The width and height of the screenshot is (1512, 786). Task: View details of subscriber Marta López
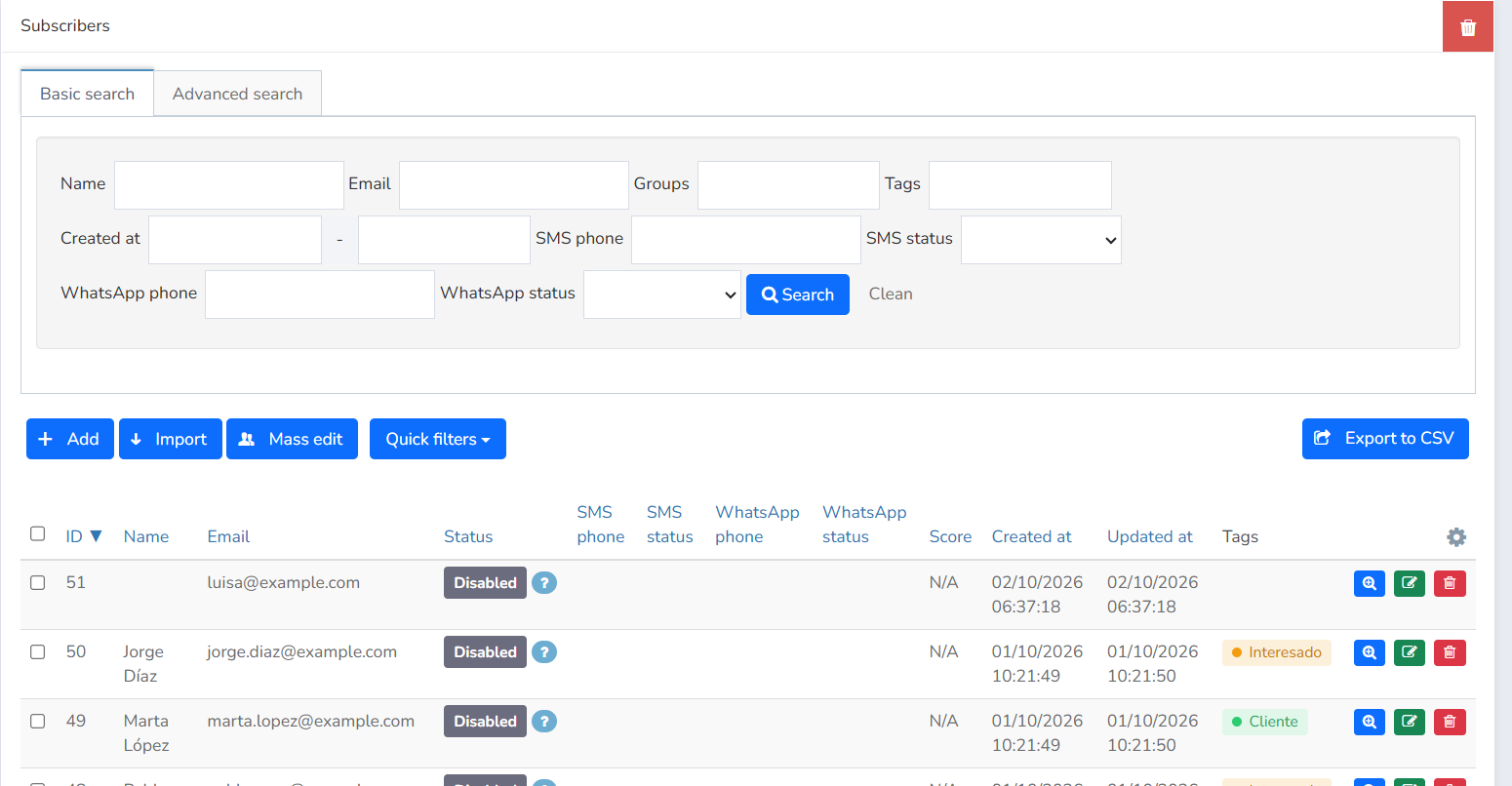tap(1369, 721)
